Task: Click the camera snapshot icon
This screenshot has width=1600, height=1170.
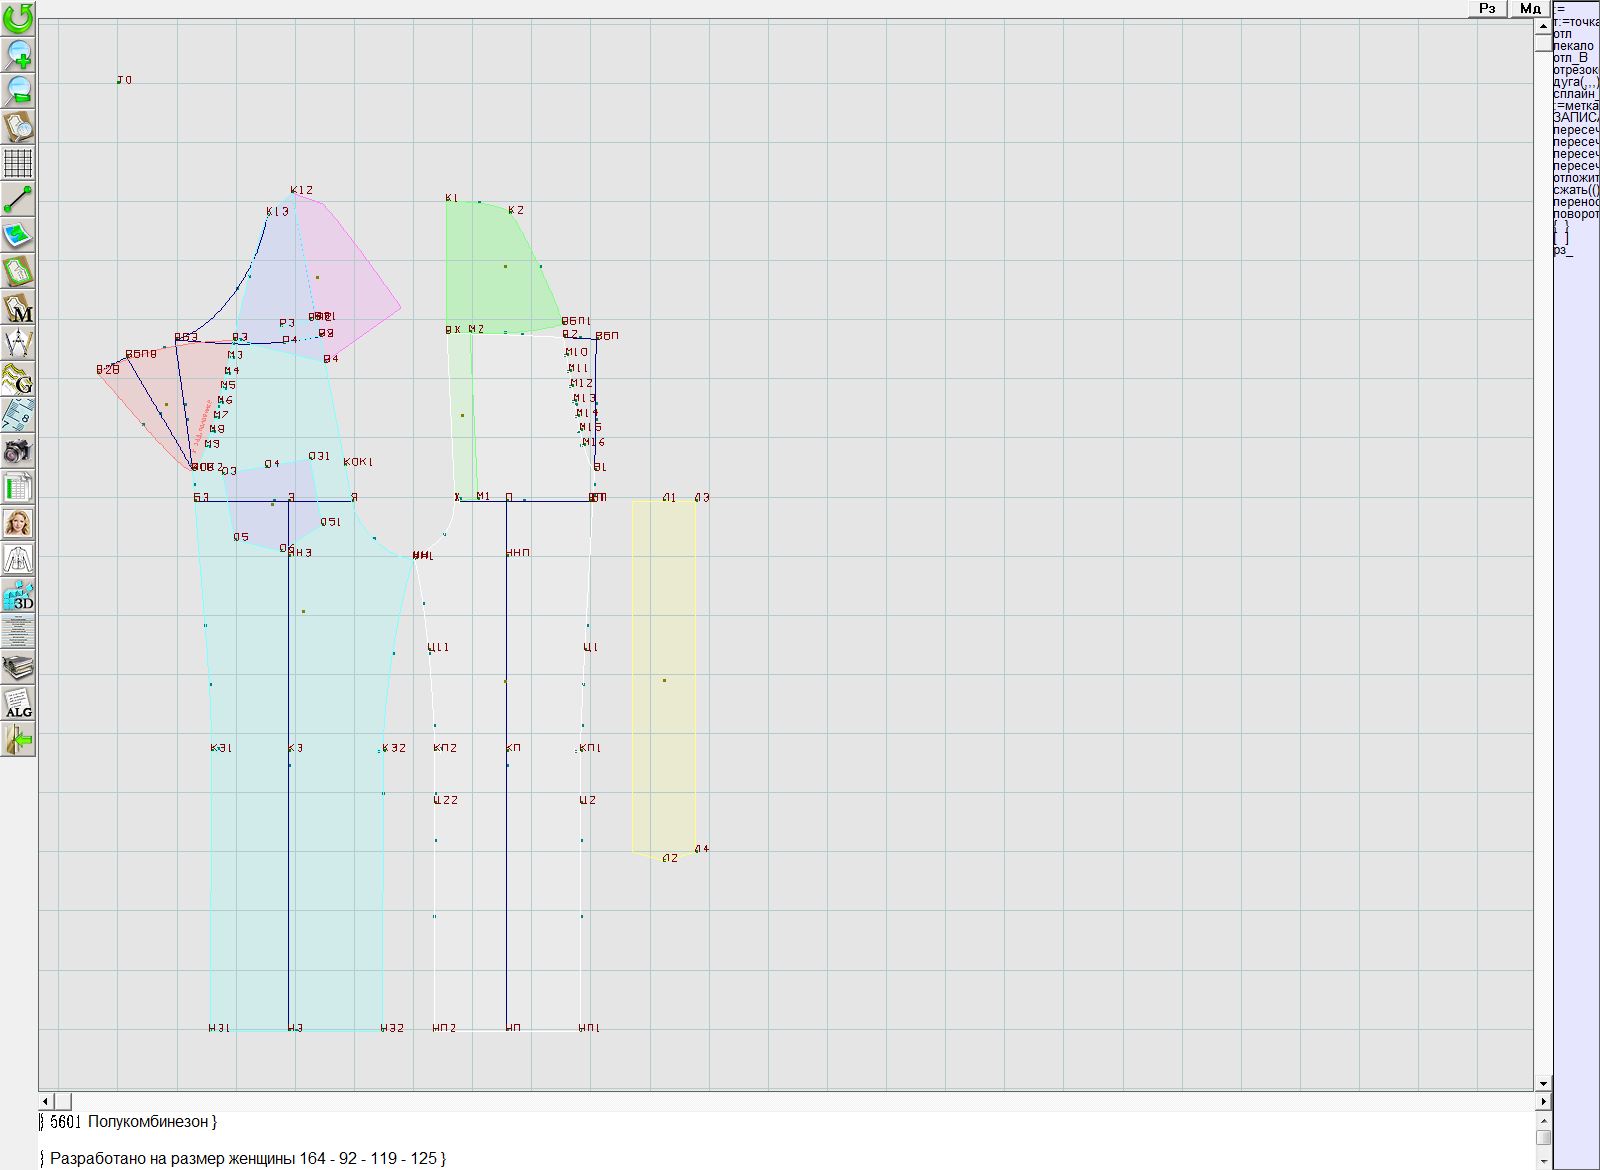Action: 18,451
